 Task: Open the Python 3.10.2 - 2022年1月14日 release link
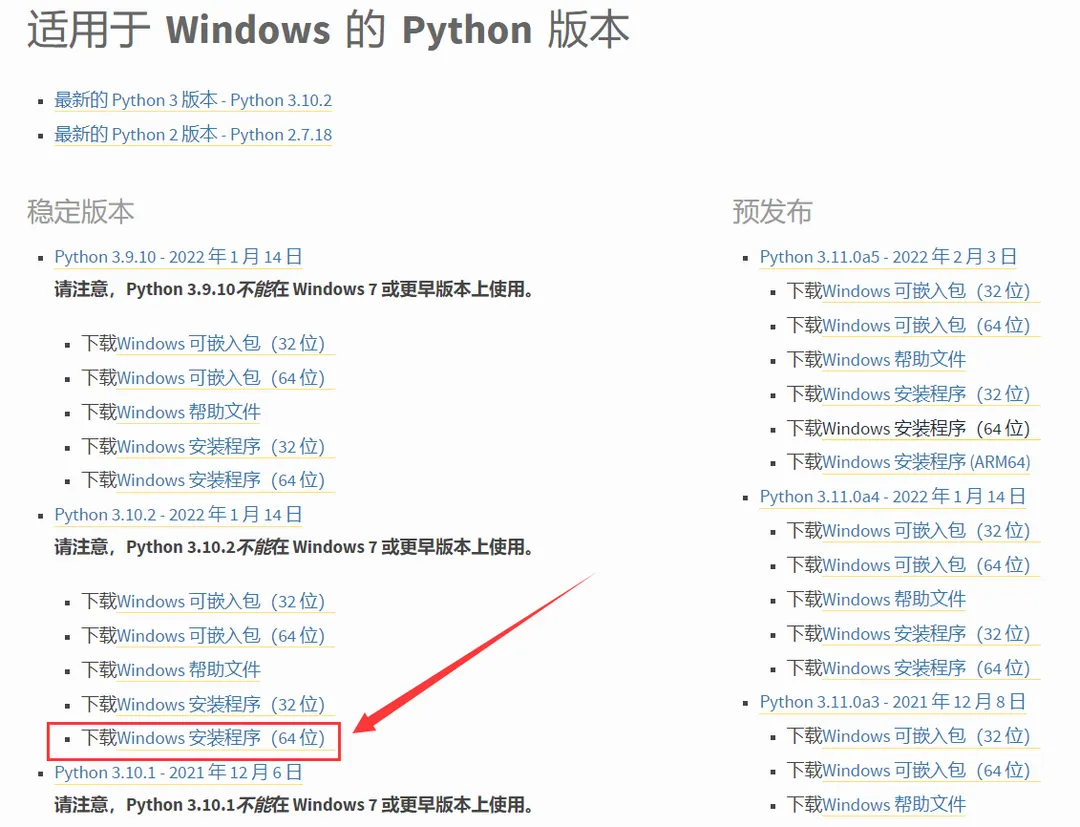pos(178,514)
